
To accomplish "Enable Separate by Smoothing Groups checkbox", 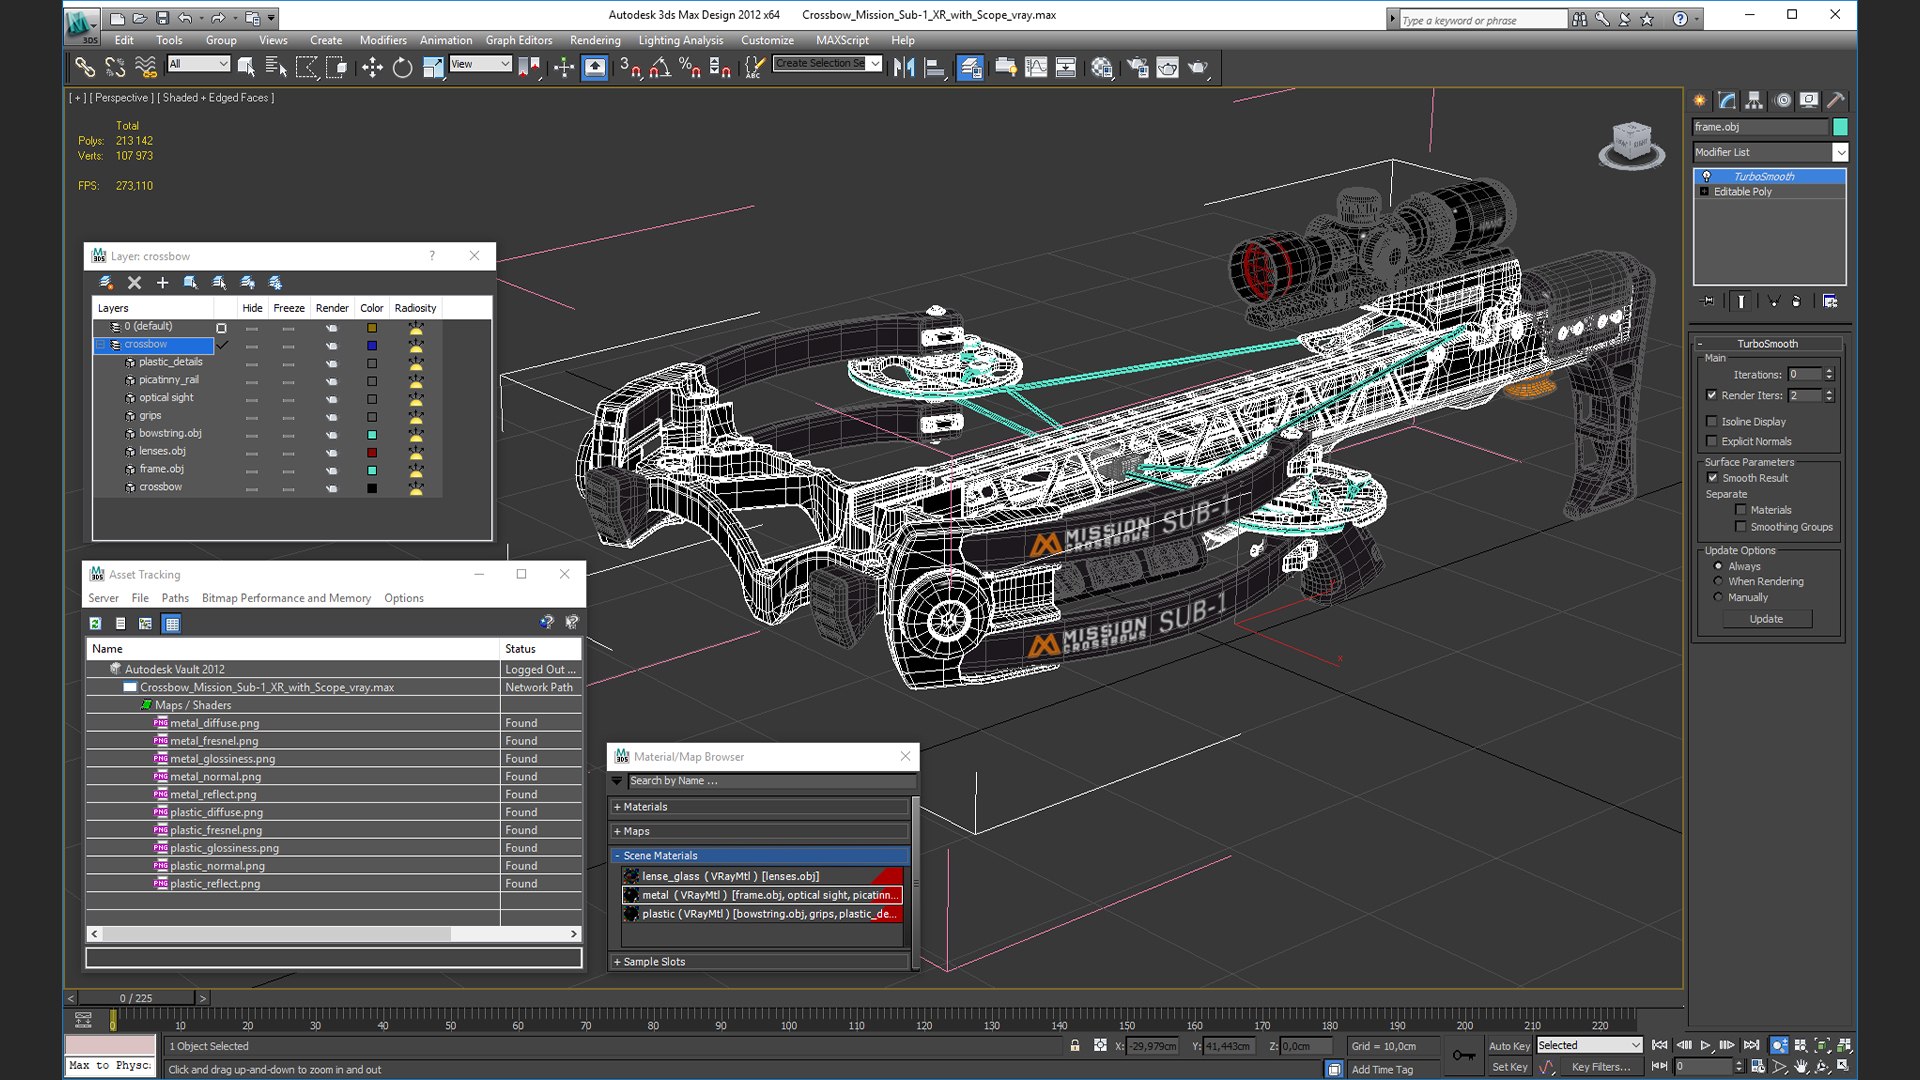I will [x=1741, y=526].
